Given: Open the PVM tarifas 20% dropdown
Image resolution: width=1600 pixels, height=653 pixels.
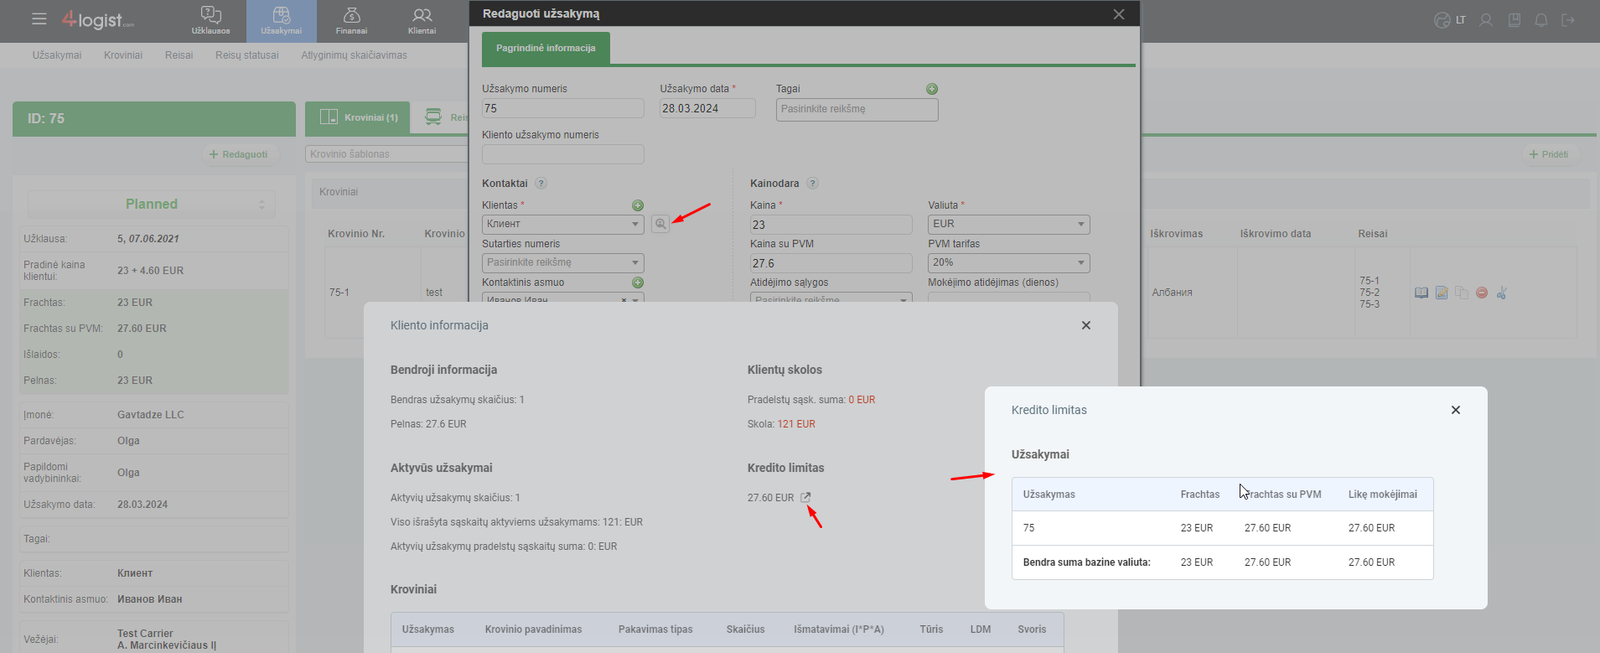Looking at the screenshot, I should 1009,263.
